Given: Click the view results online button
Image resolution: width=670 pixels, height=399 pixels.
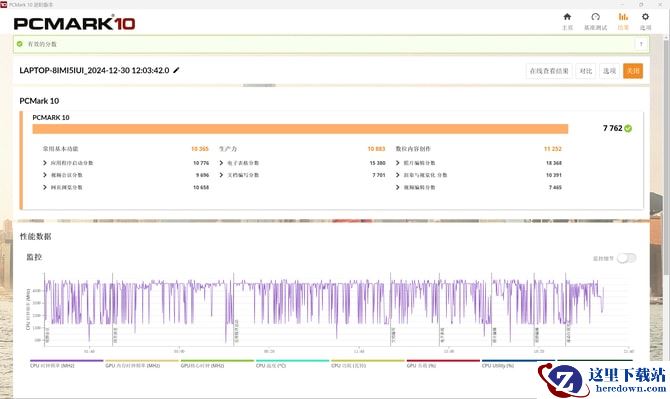Looking at the screenshot, I should click(549, 71).
